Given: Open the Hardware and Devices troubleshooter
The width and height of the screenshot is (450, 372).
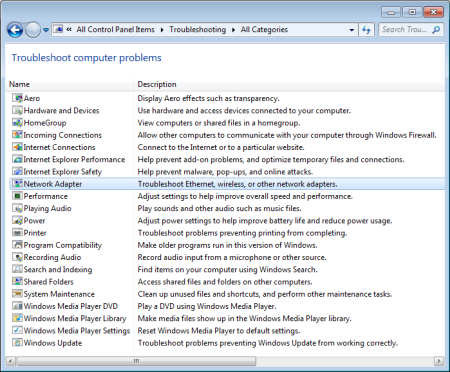Looking at the screenshot, I should (61, 110).
